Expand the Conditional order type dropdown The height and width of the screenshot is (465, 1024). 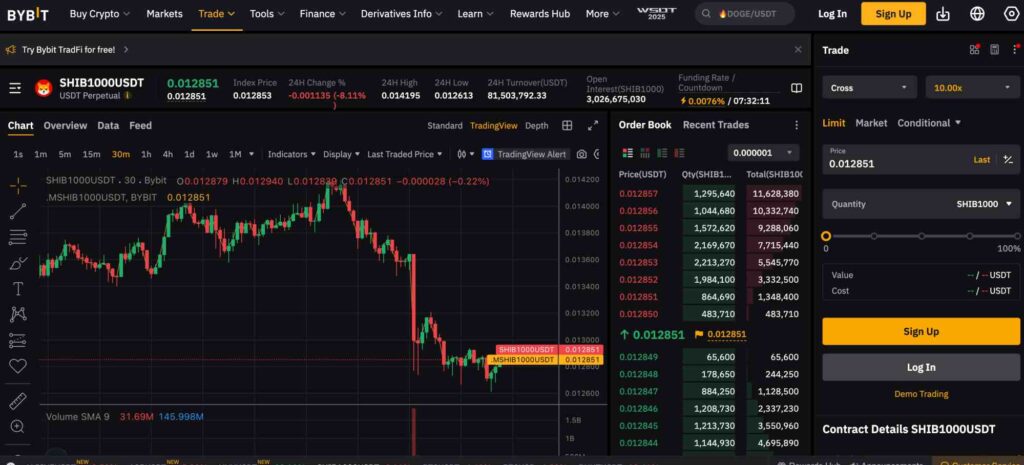click(929, 123)
